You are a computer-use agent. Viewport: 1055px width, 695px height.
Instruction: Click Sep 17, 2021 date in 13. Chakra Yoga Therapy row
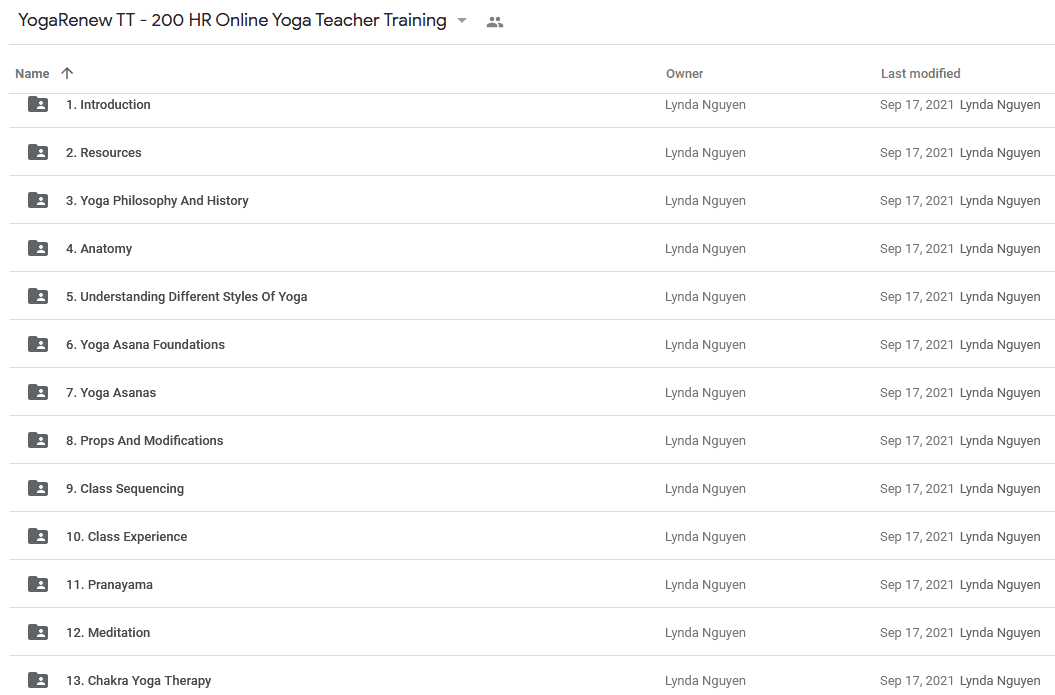pos(916,680)
